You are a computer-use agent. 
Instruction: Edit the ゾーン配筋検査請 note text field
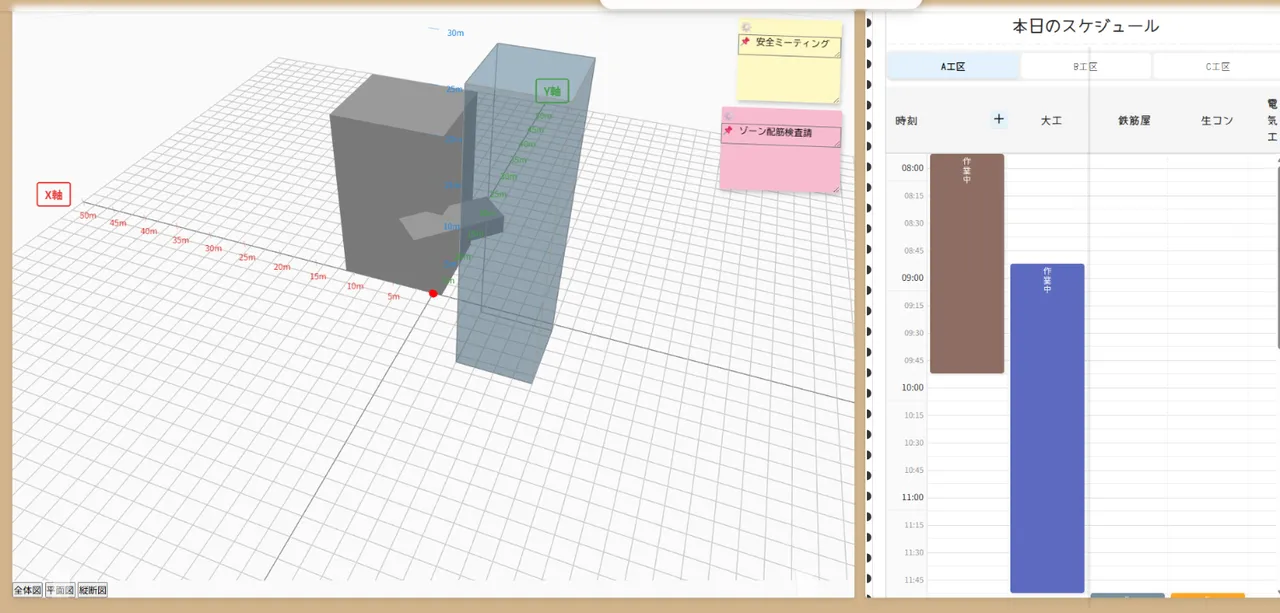pyautogui.click(x=780, y=135)
